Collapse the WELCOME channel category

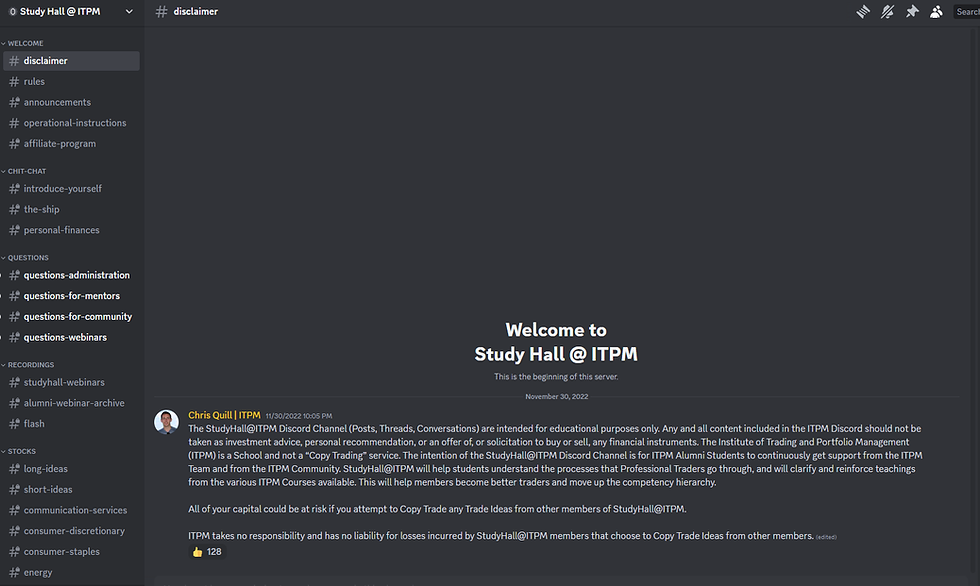(x=28, y=43)
